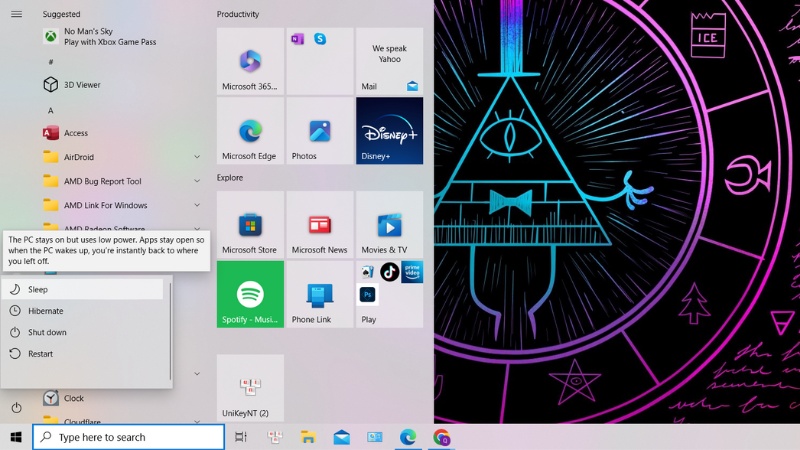Click the Productivity group header
Viewport: 800px width, 450px height.
(238, 14)
